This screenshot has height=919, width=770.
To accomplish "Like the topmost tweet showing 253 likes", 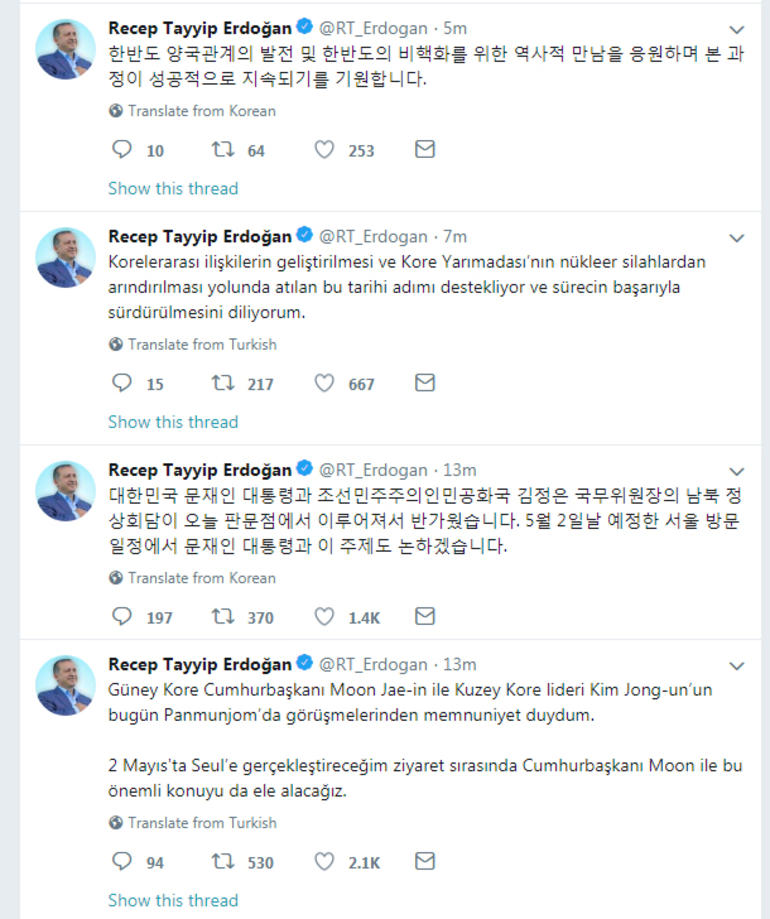I will point(324,148).
